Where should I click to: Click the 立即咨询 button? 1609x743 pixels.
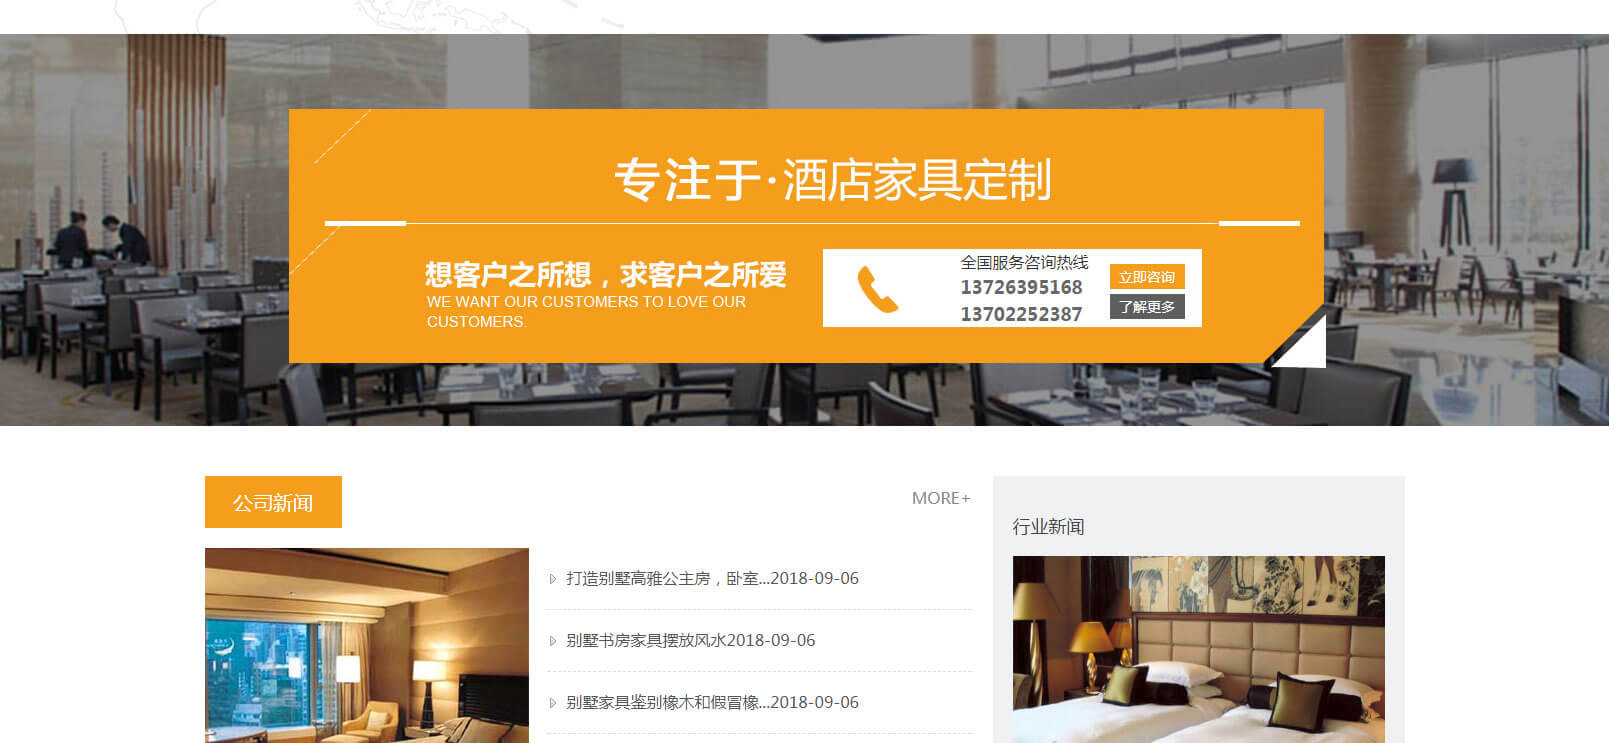pyautogui.click(x=1147, y=277)
